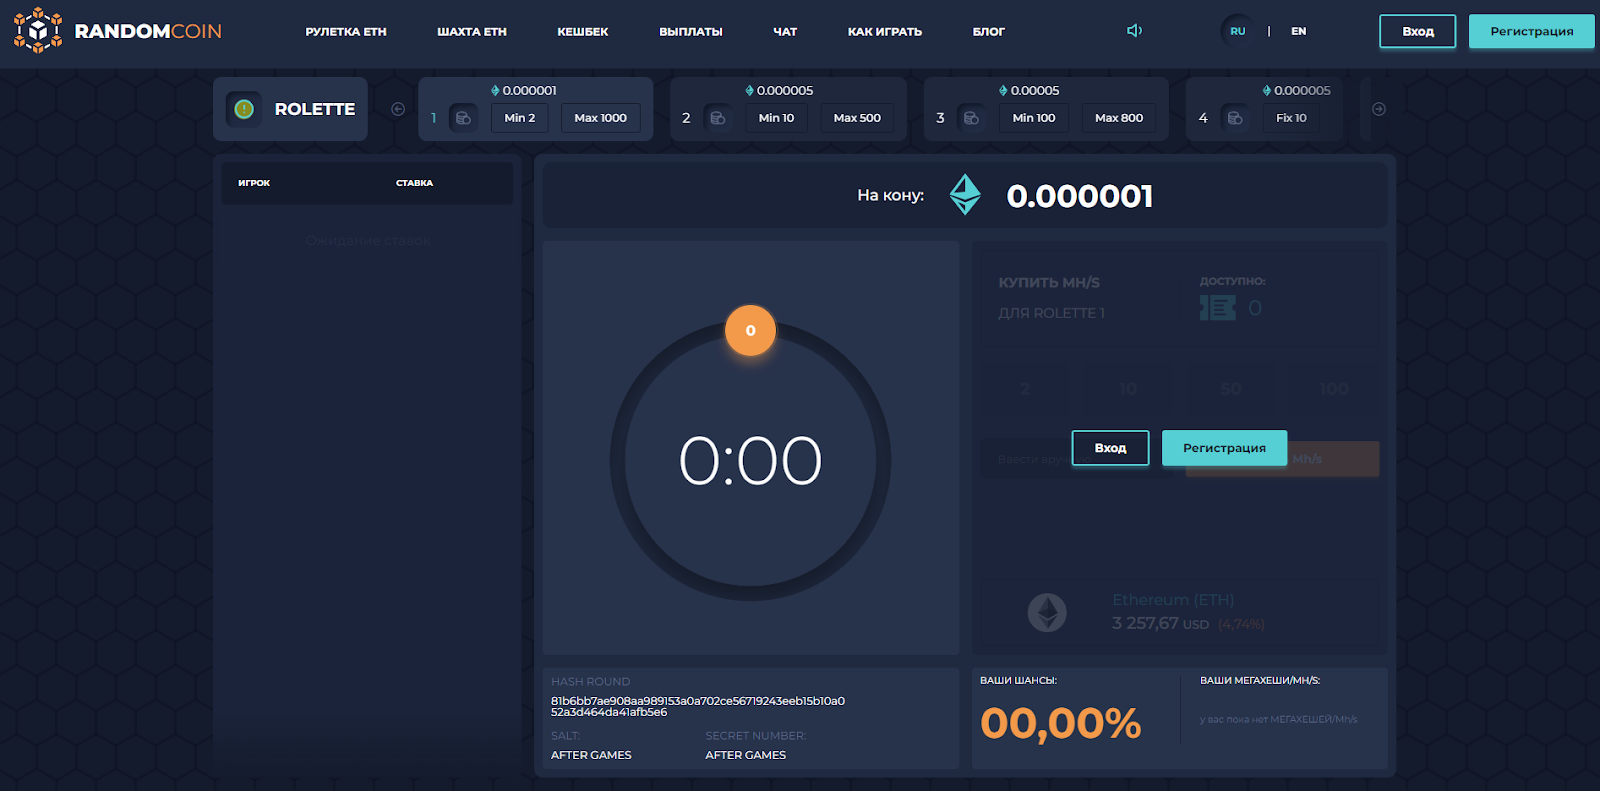Click the 00,00% chances value

pos(1061,723)
